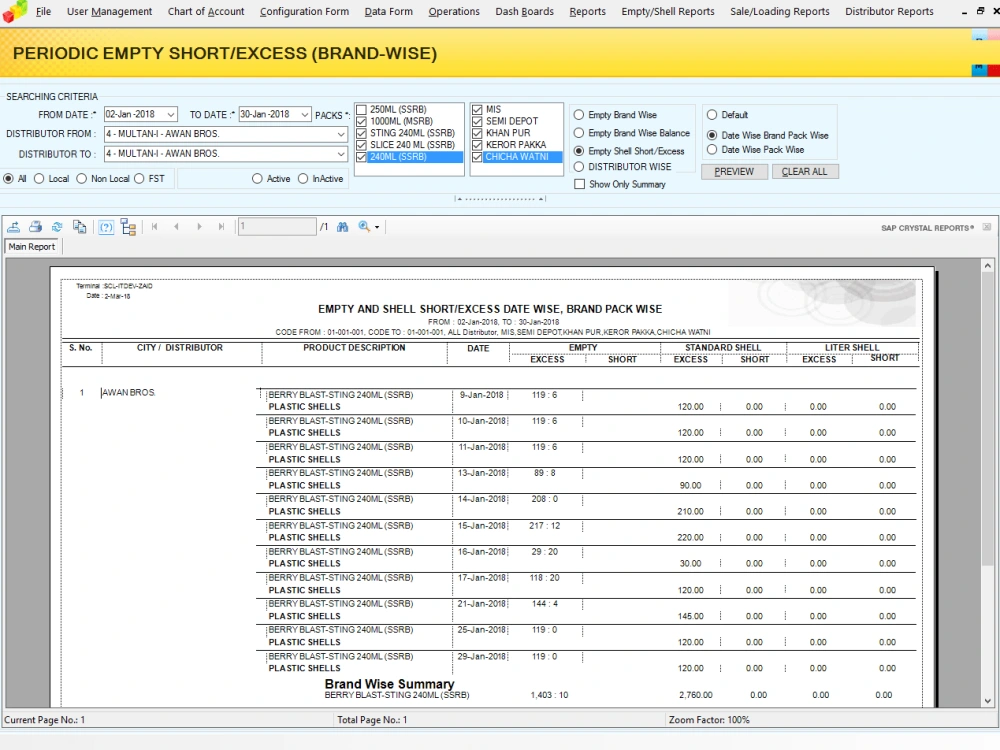
Task: Open the File menu
Action: pos(43,11)
